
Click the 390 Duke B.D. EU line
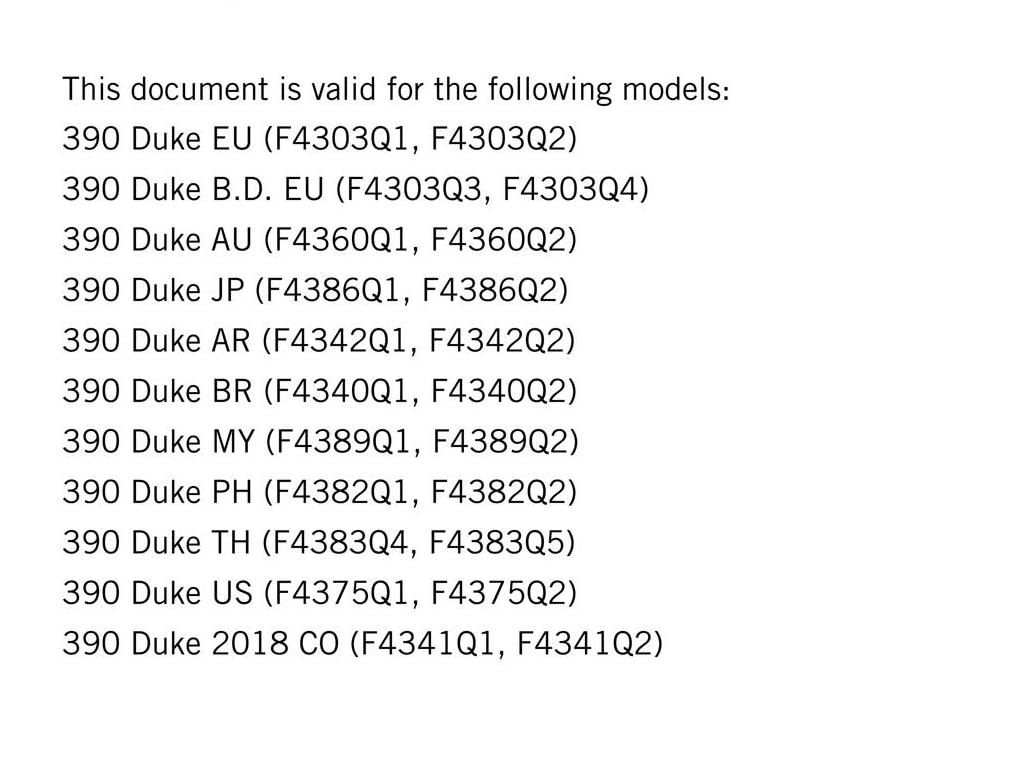pos(356,189)
